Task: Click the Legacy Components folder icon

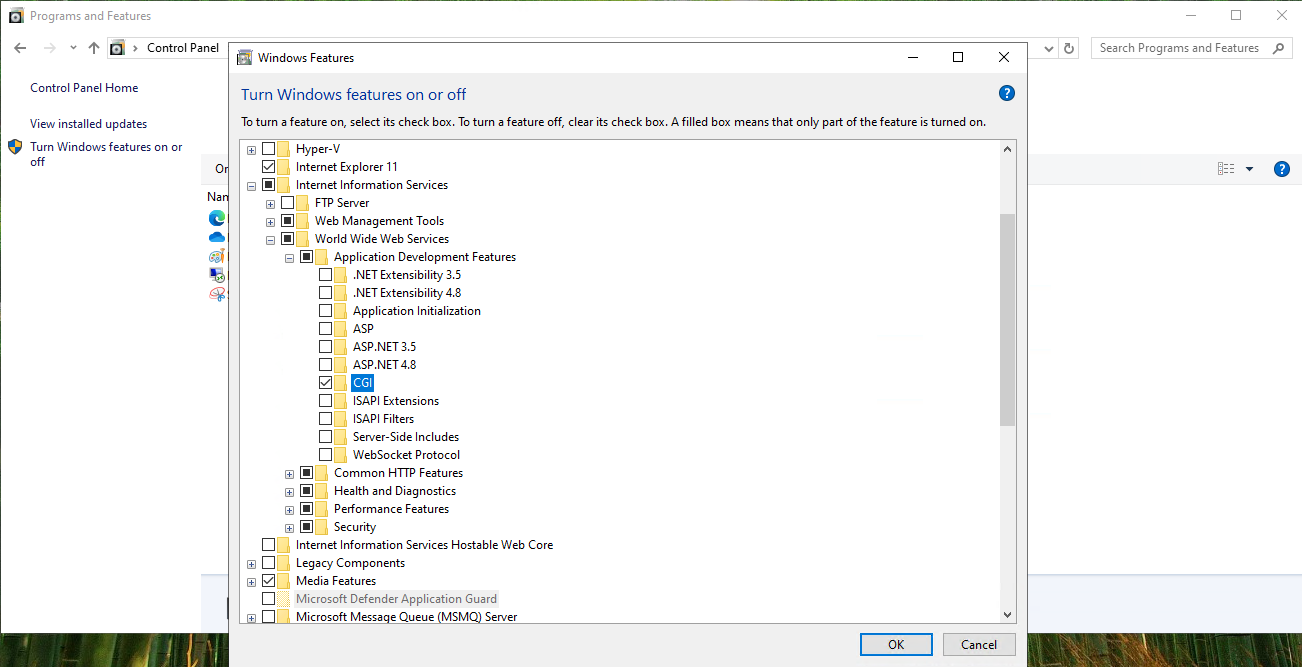Action: (284, 563)
